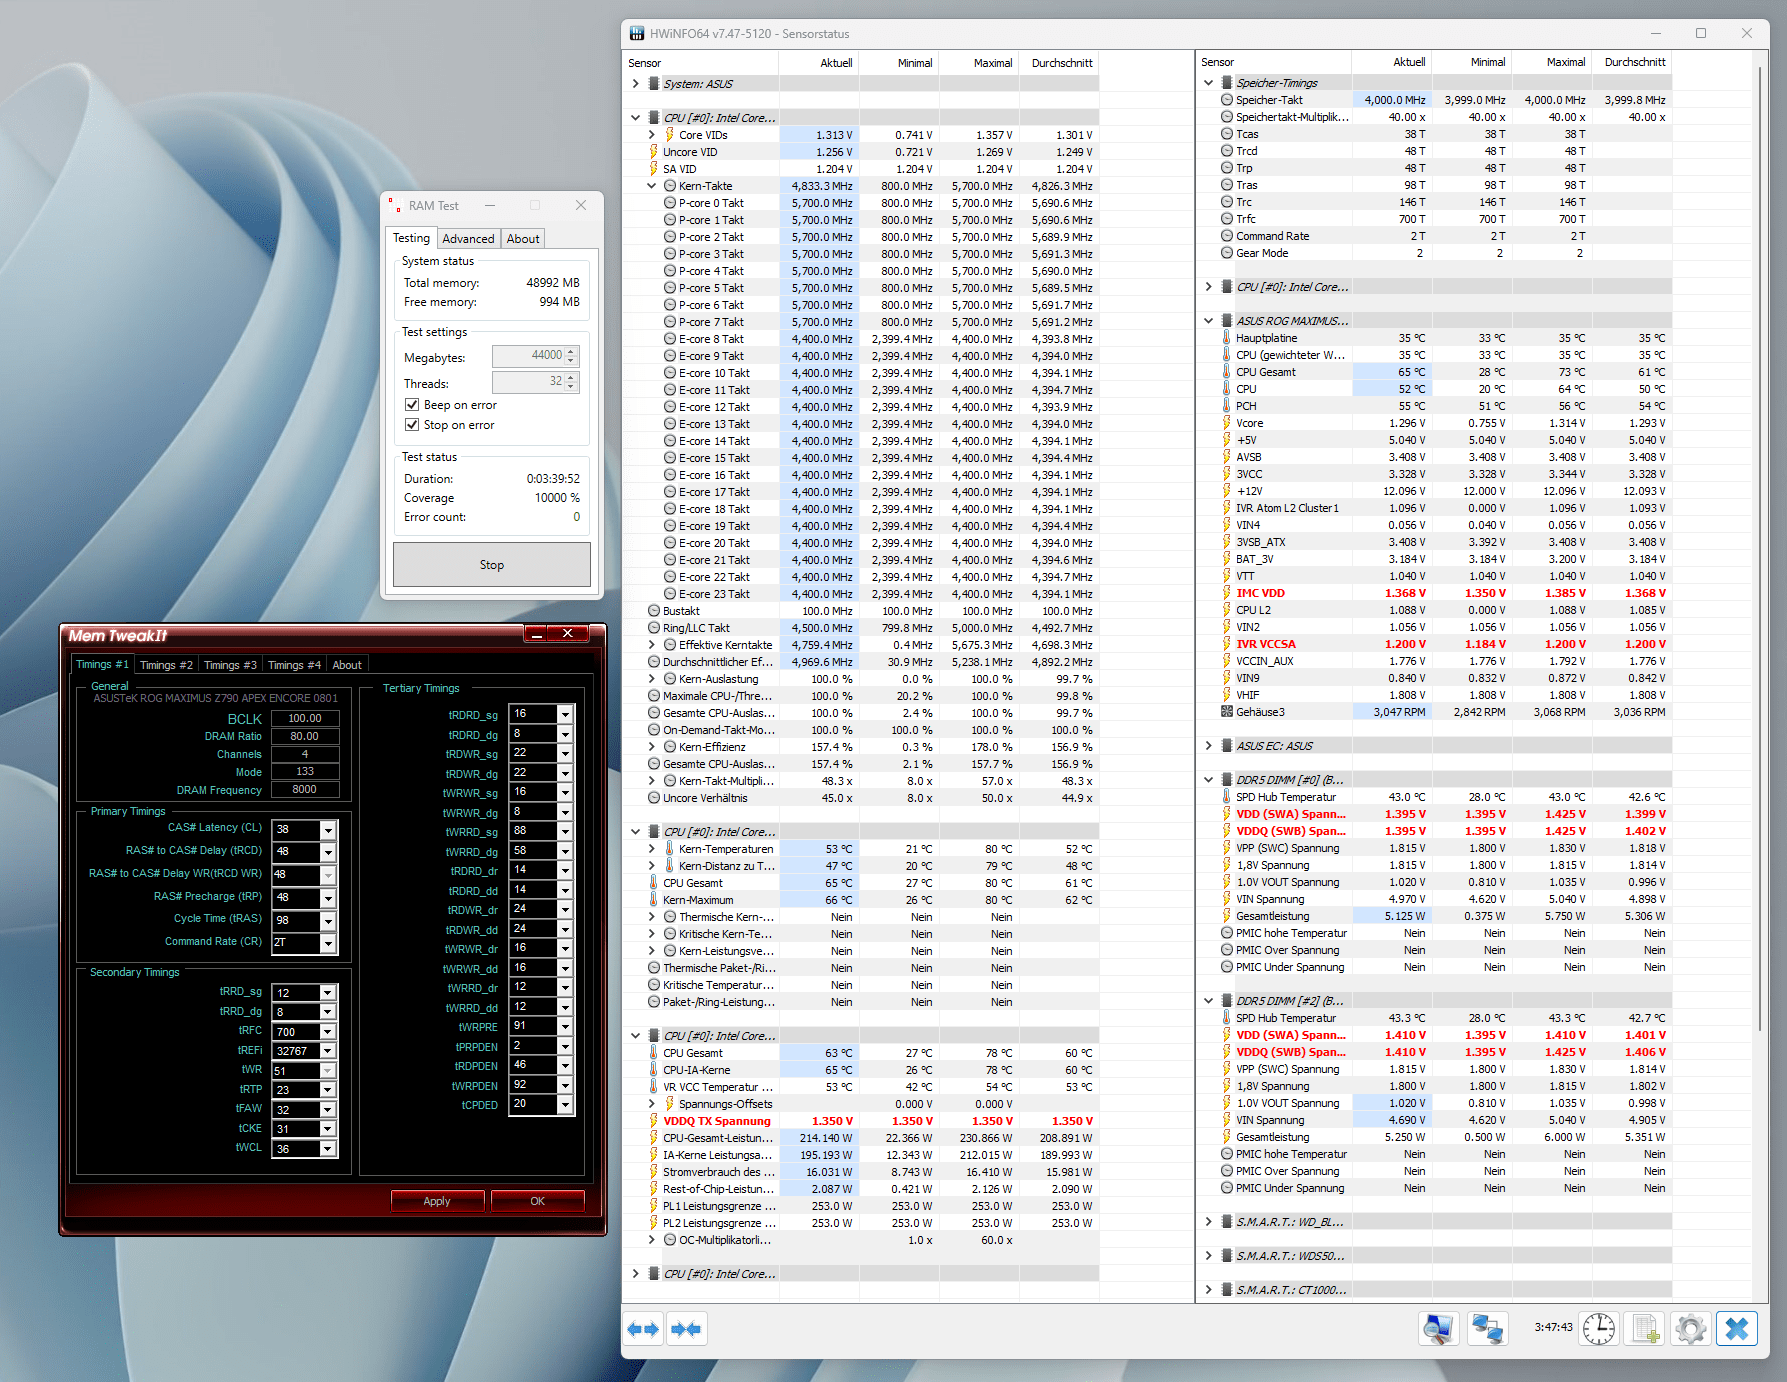Click the Gear Mode sensor icon

point(1227,253)
